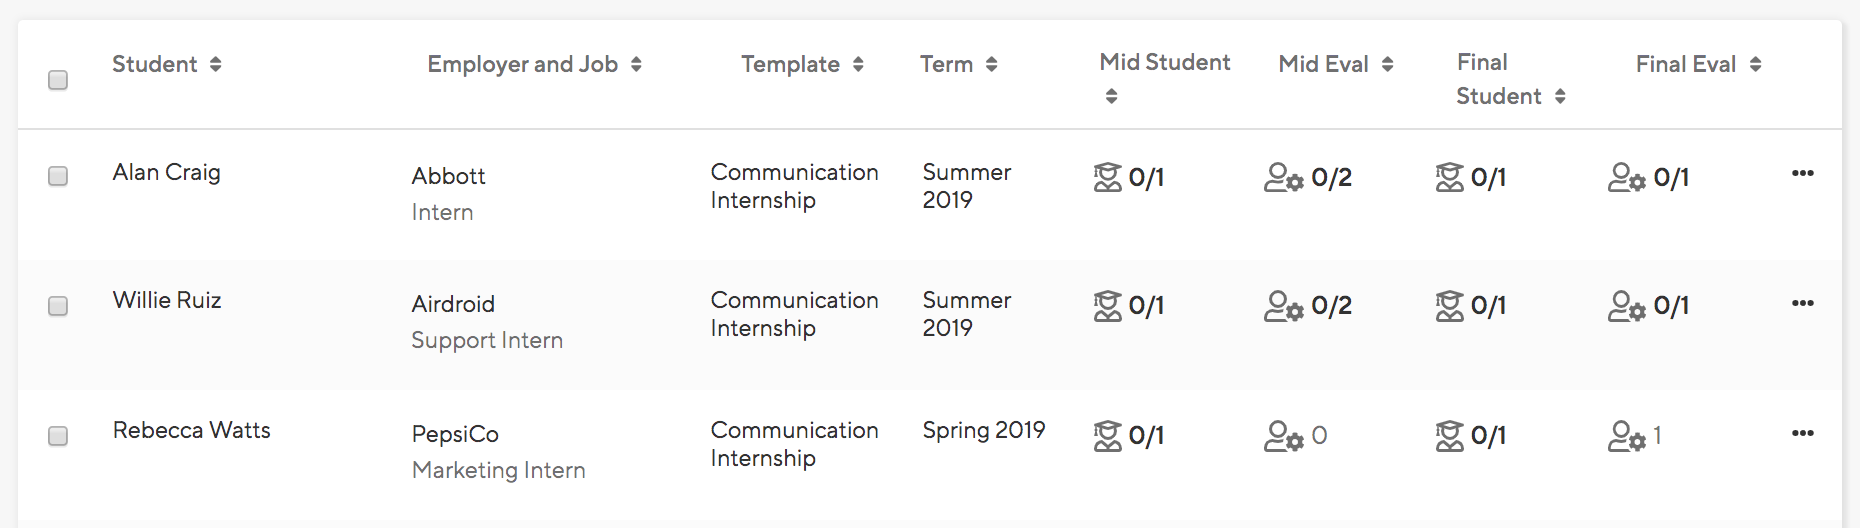
Task: Click Rebecca Watts' Final Eval person-gear icon
Action: click(1627, 436)
